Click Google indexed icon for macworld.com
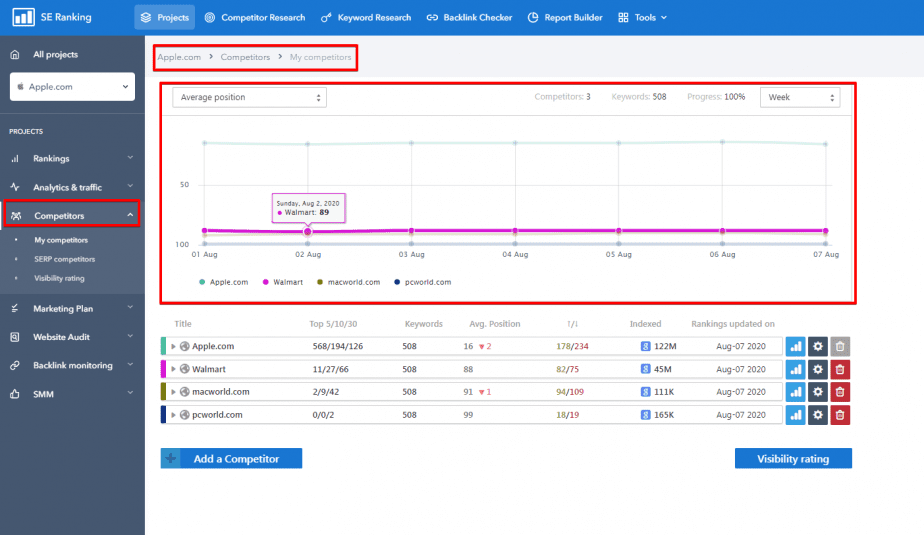Viewport: 924px width, 535px height. pos(645,392)
